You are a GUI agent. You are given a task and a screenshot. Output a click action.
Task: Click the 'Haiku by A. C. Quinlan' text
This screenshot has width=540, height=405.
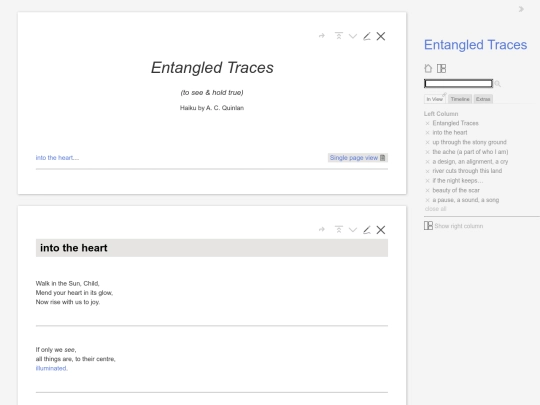pos(212,108)
